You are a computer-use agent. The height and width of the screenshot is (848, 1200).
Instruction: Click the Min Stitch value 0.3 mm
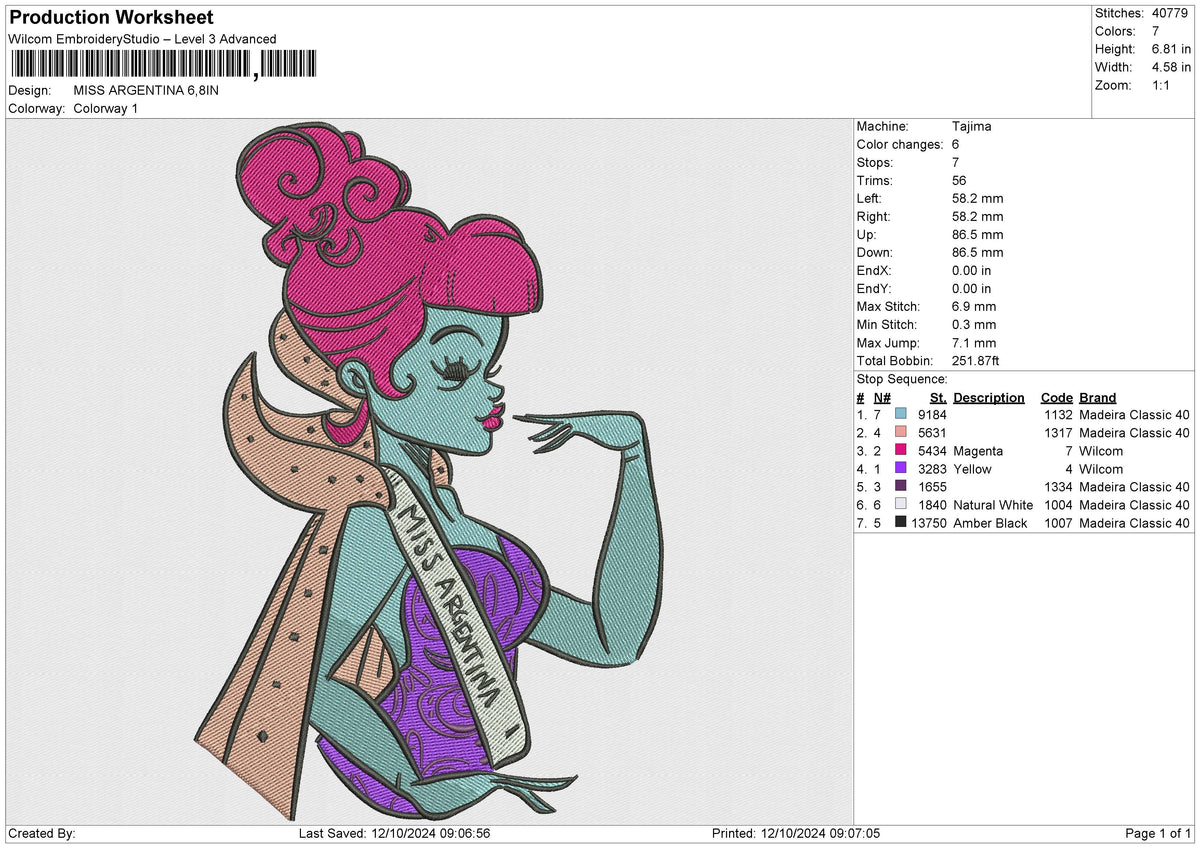pos(975,325)
